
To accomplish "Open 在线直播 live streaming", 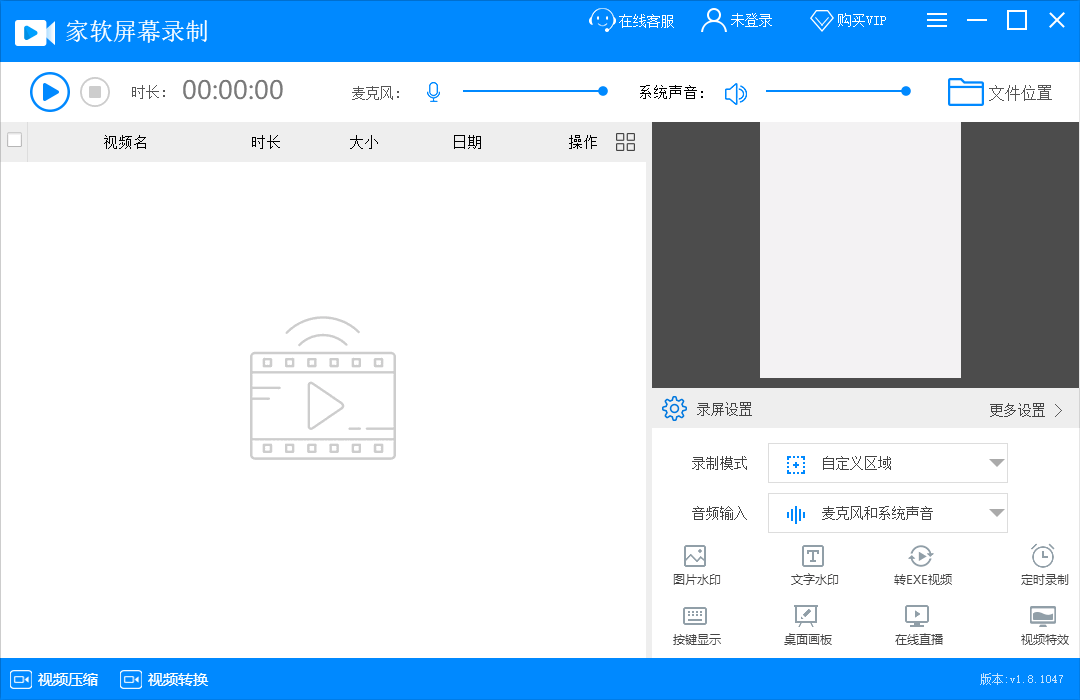I will [918, 626].
